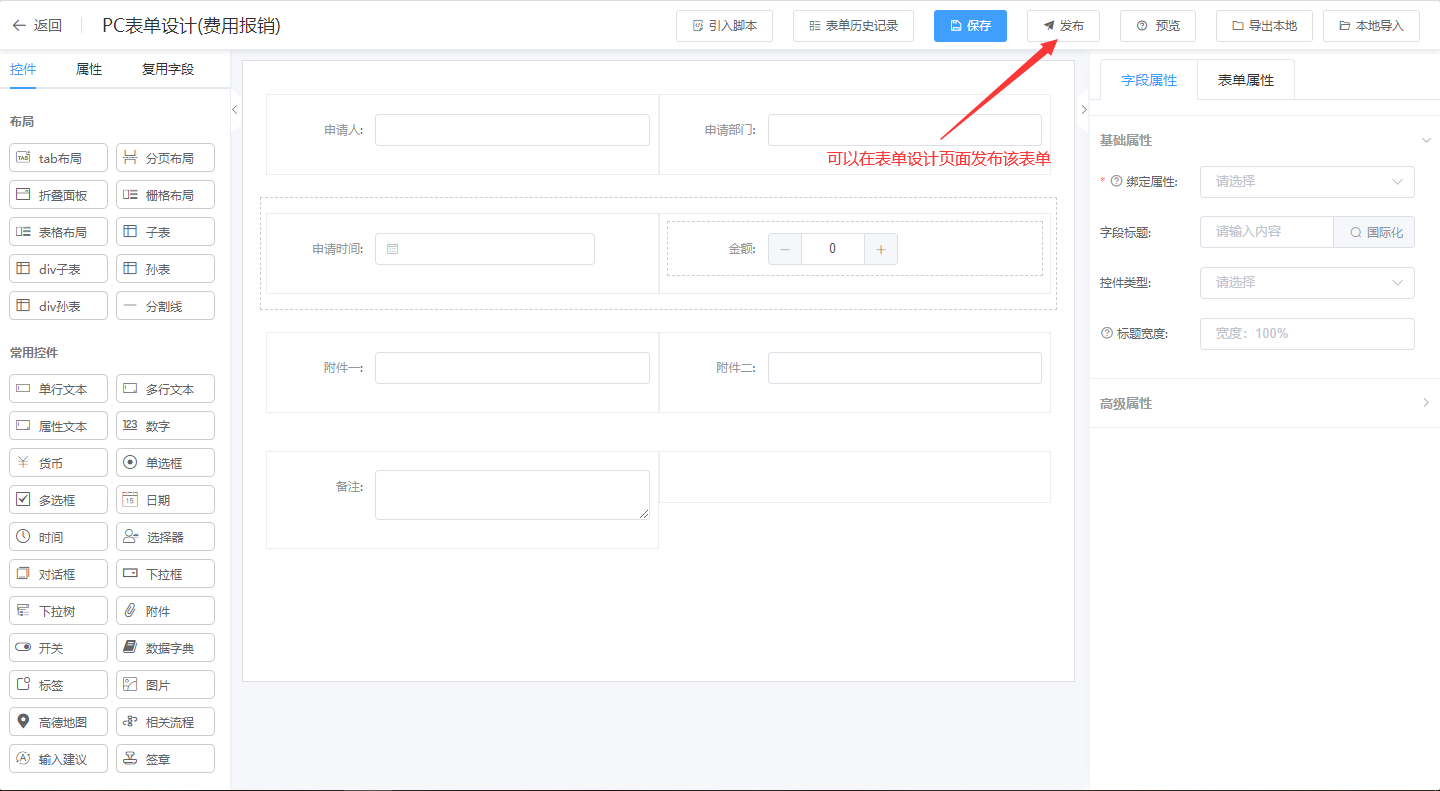Screen dimensions: 1440x791
Task: Choose the 数据字典 data dictionary control
Action: [x=165, y=648]
